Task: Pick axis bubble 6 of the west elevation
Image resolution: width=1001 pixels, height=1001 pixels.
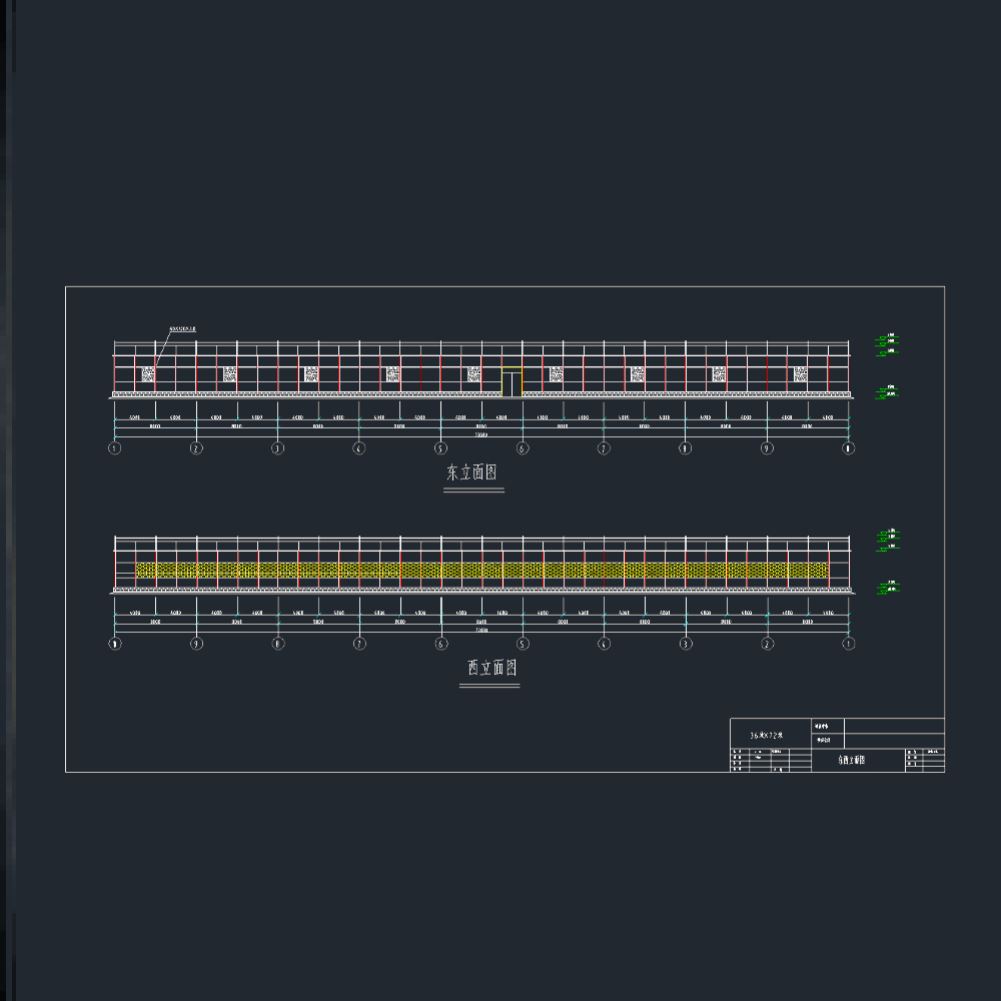Action: [x=441, y=644]
